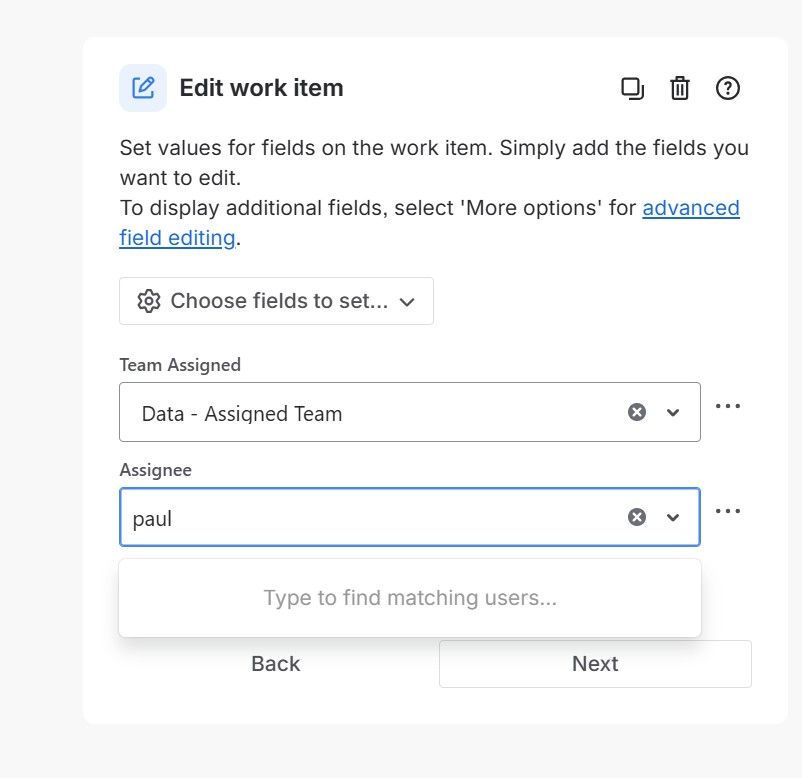Expand the Team Assigned dropdown chevron
The height and width of the screenshot is (778, 802).
673,412
